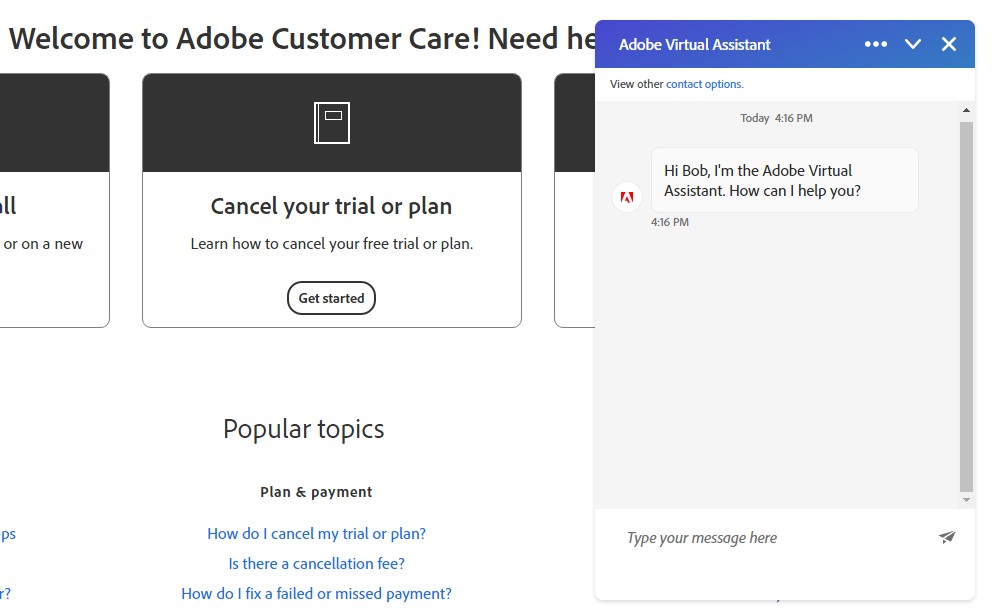Close the Adobe Virtual Assistant window
Image resolution: width=997 pixels, height=611 pixels.
click(948, 44)
